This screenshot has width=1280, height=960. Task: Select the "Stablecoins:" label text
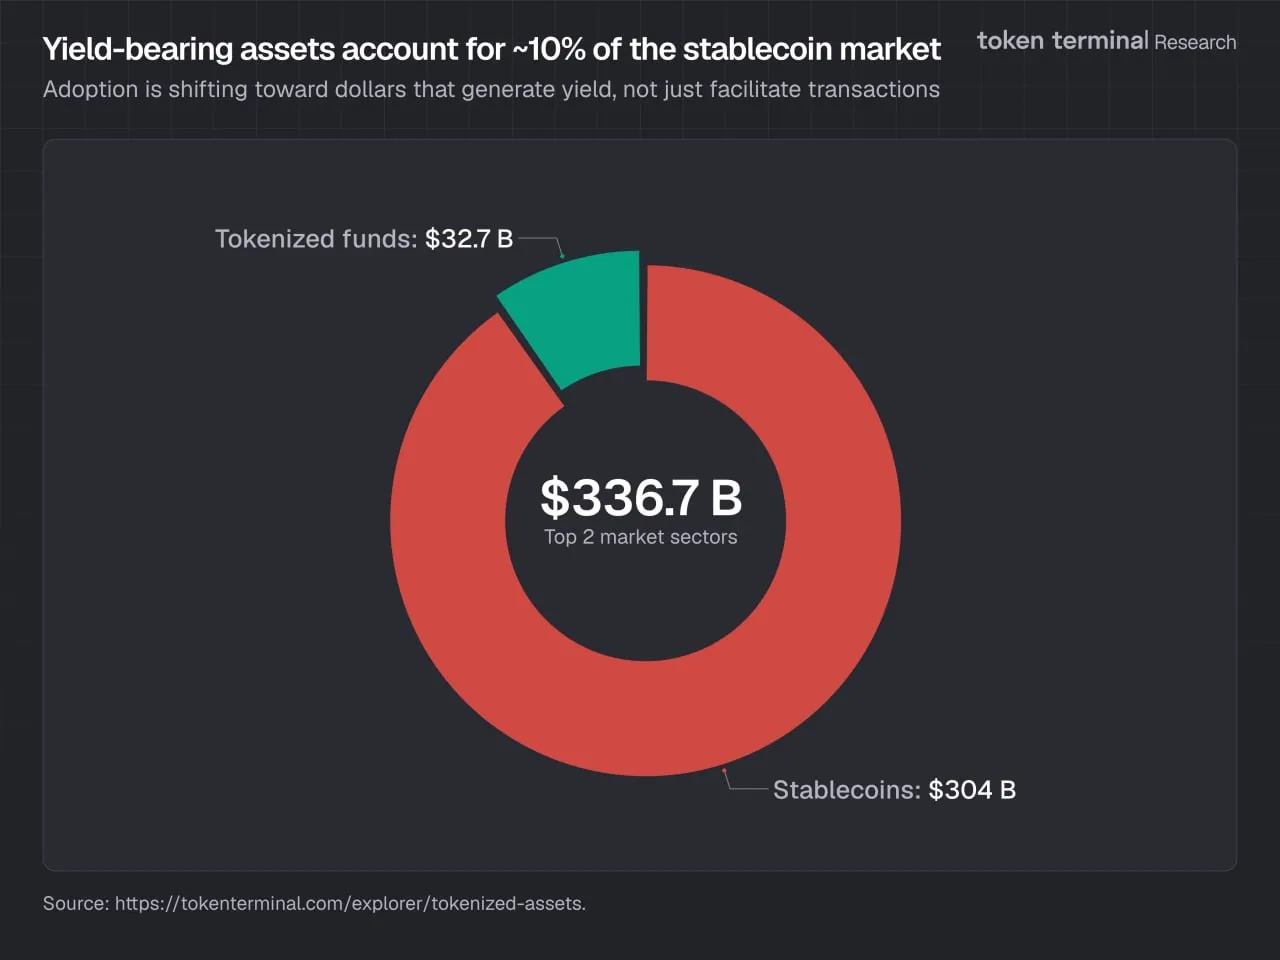(x=846, y=790)
